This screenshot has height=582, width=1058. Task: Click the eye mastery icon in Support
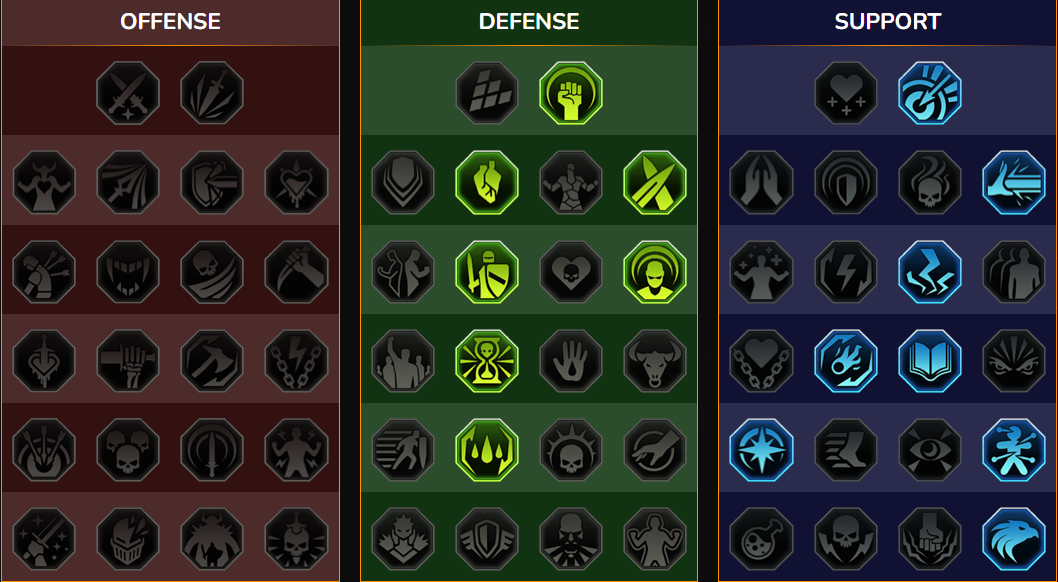point(930,450)
